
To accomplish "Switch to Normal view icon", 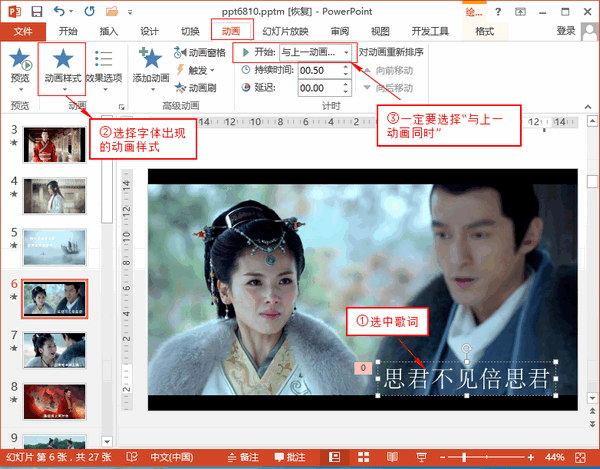I will pos(334,457).
